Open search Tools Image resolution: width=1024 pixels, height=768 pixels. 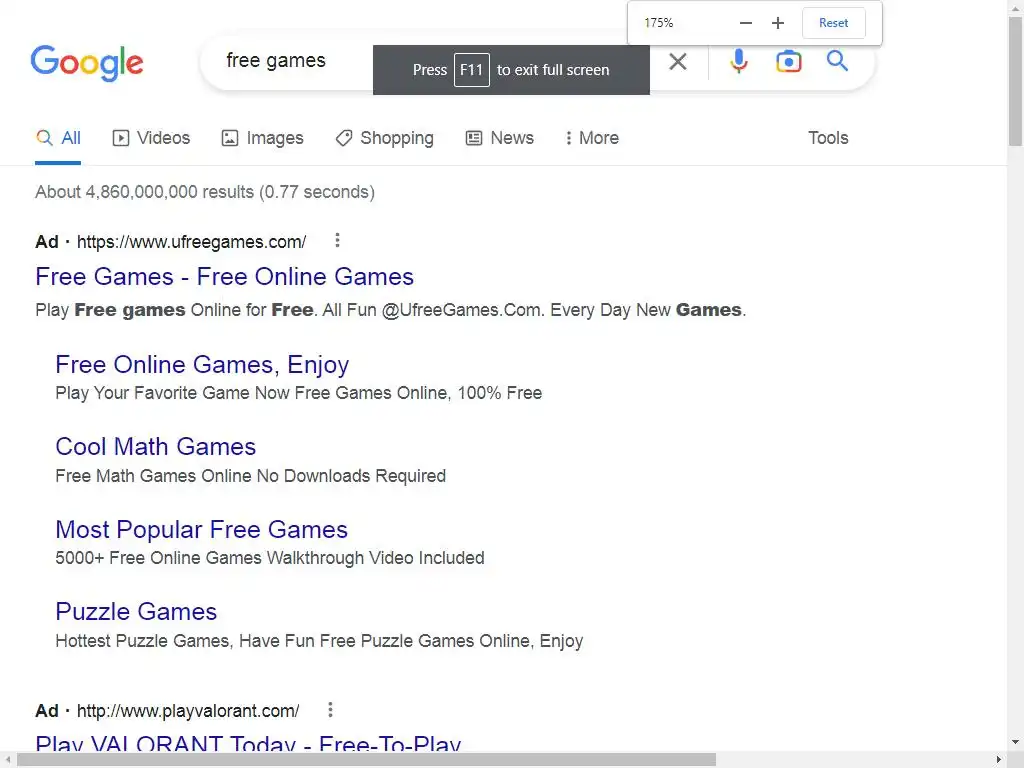[x=828, y=138]
